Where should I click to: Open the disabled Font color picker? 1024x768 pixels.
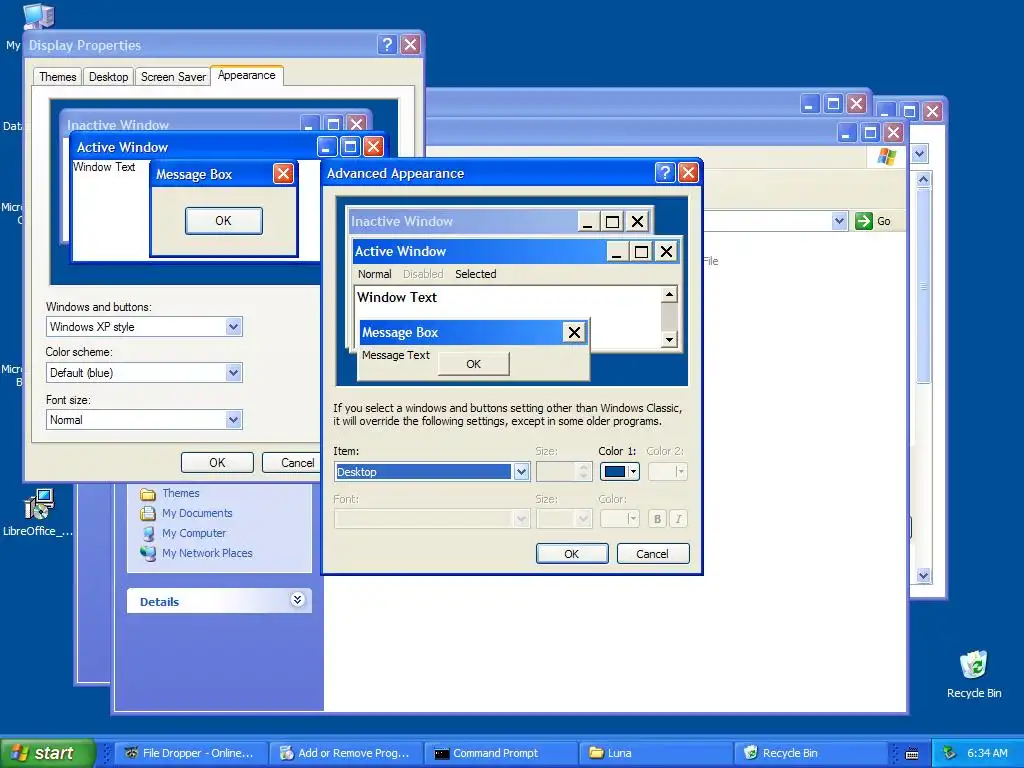tap(619, 519)
